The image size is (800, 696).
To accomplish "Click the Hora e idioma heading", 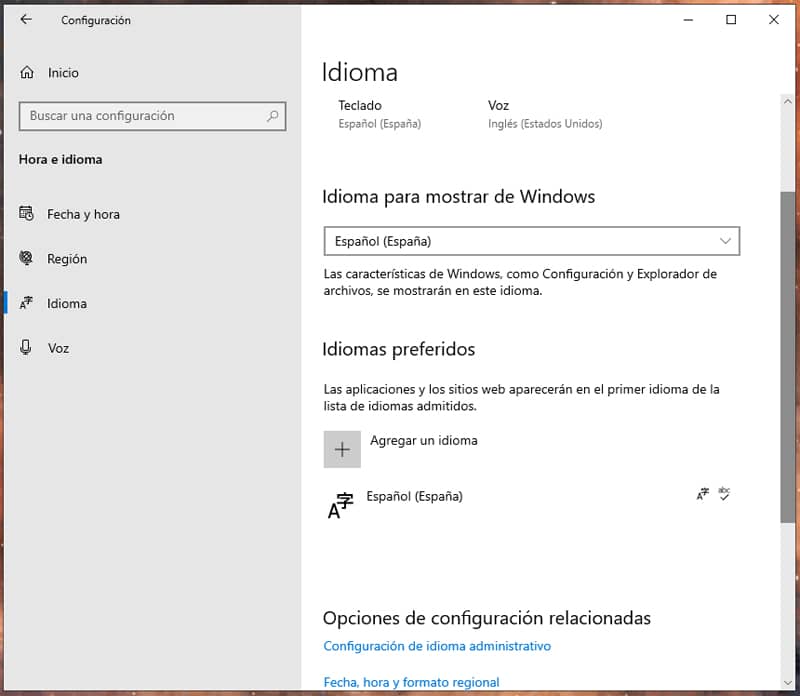I will pos(60,160).
